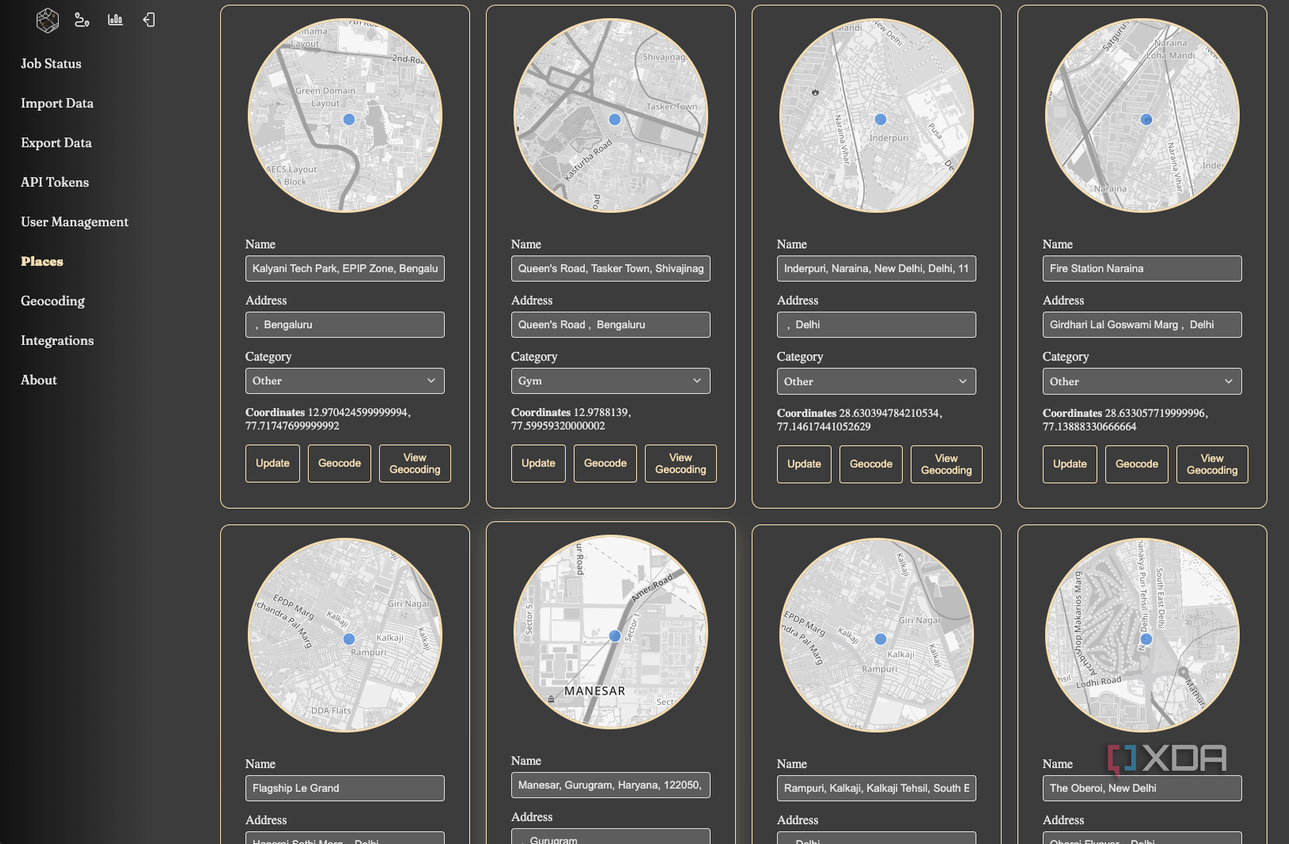Open Integrations page
The width and height of the screenshot is (1289, 844).
[x=57, y=340]
